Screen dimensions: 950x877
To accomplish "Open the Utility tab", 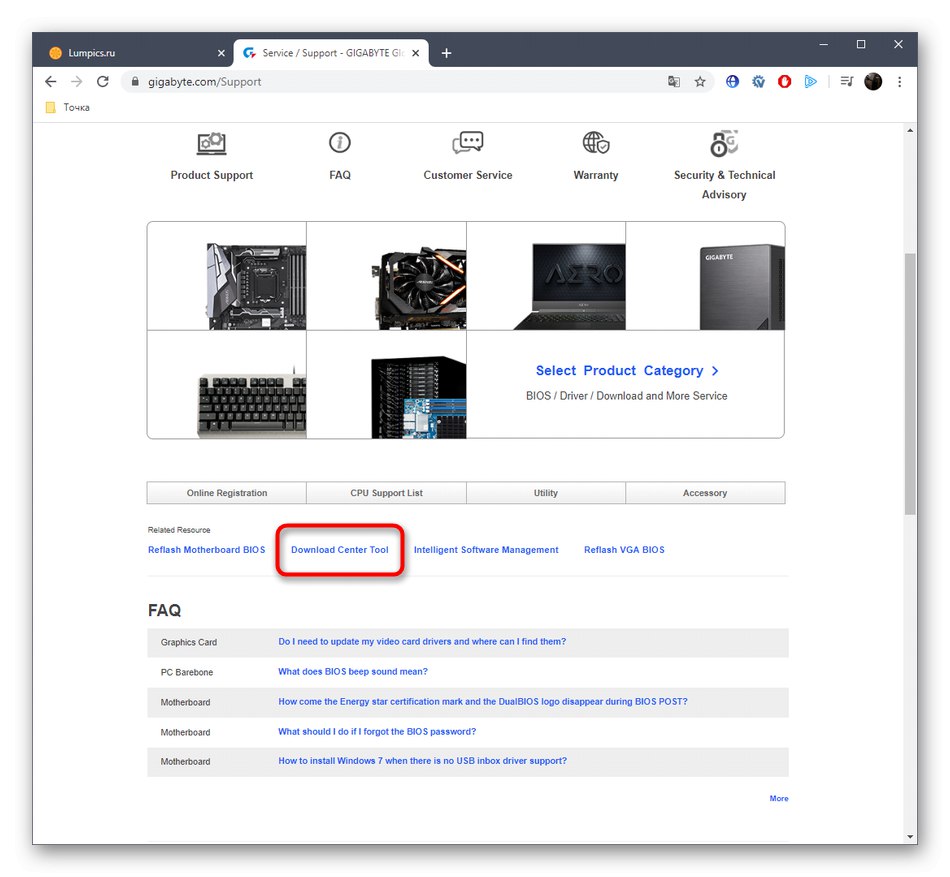I will tap(546, 493).
